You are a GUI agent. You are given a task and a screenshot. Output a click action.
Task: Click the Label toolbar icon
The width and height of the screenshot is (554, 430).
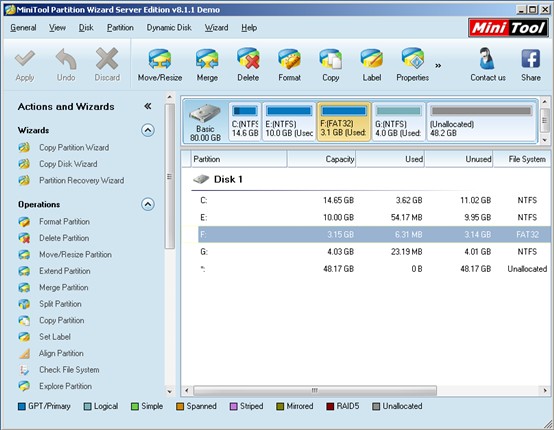coord(372,59)
